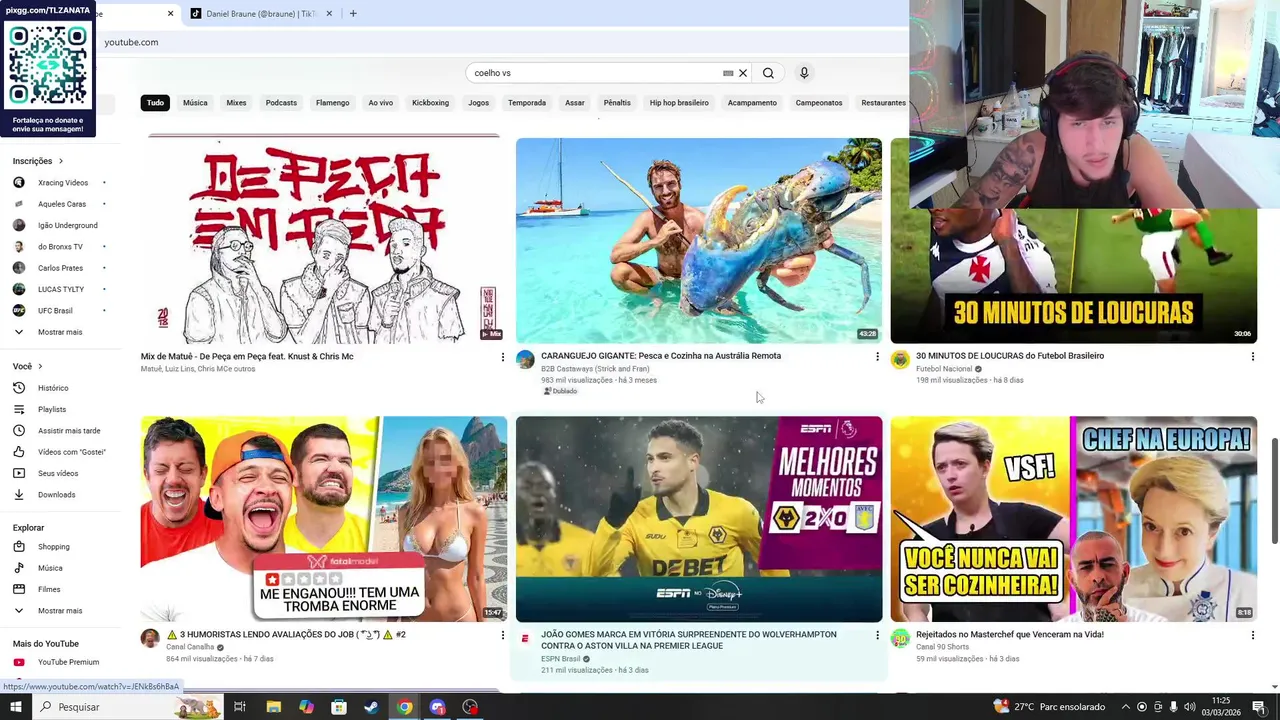Open Seus vídeos in the sidebar
The height and width of the screenshot is (720, 1280).
click(58, 473)
